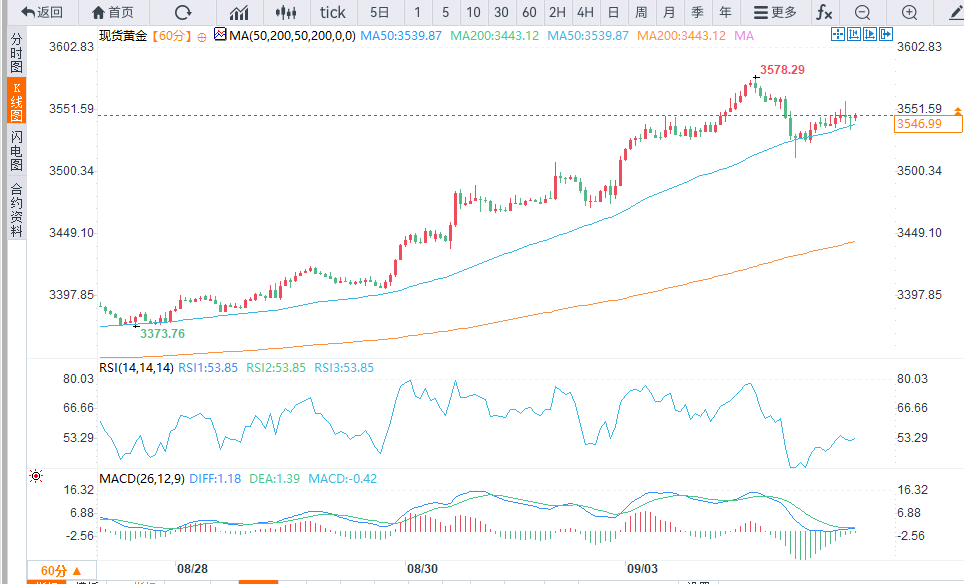Click the exit-arrow panel icon
The height and width of the screenshot is (584, 964).
885,34
